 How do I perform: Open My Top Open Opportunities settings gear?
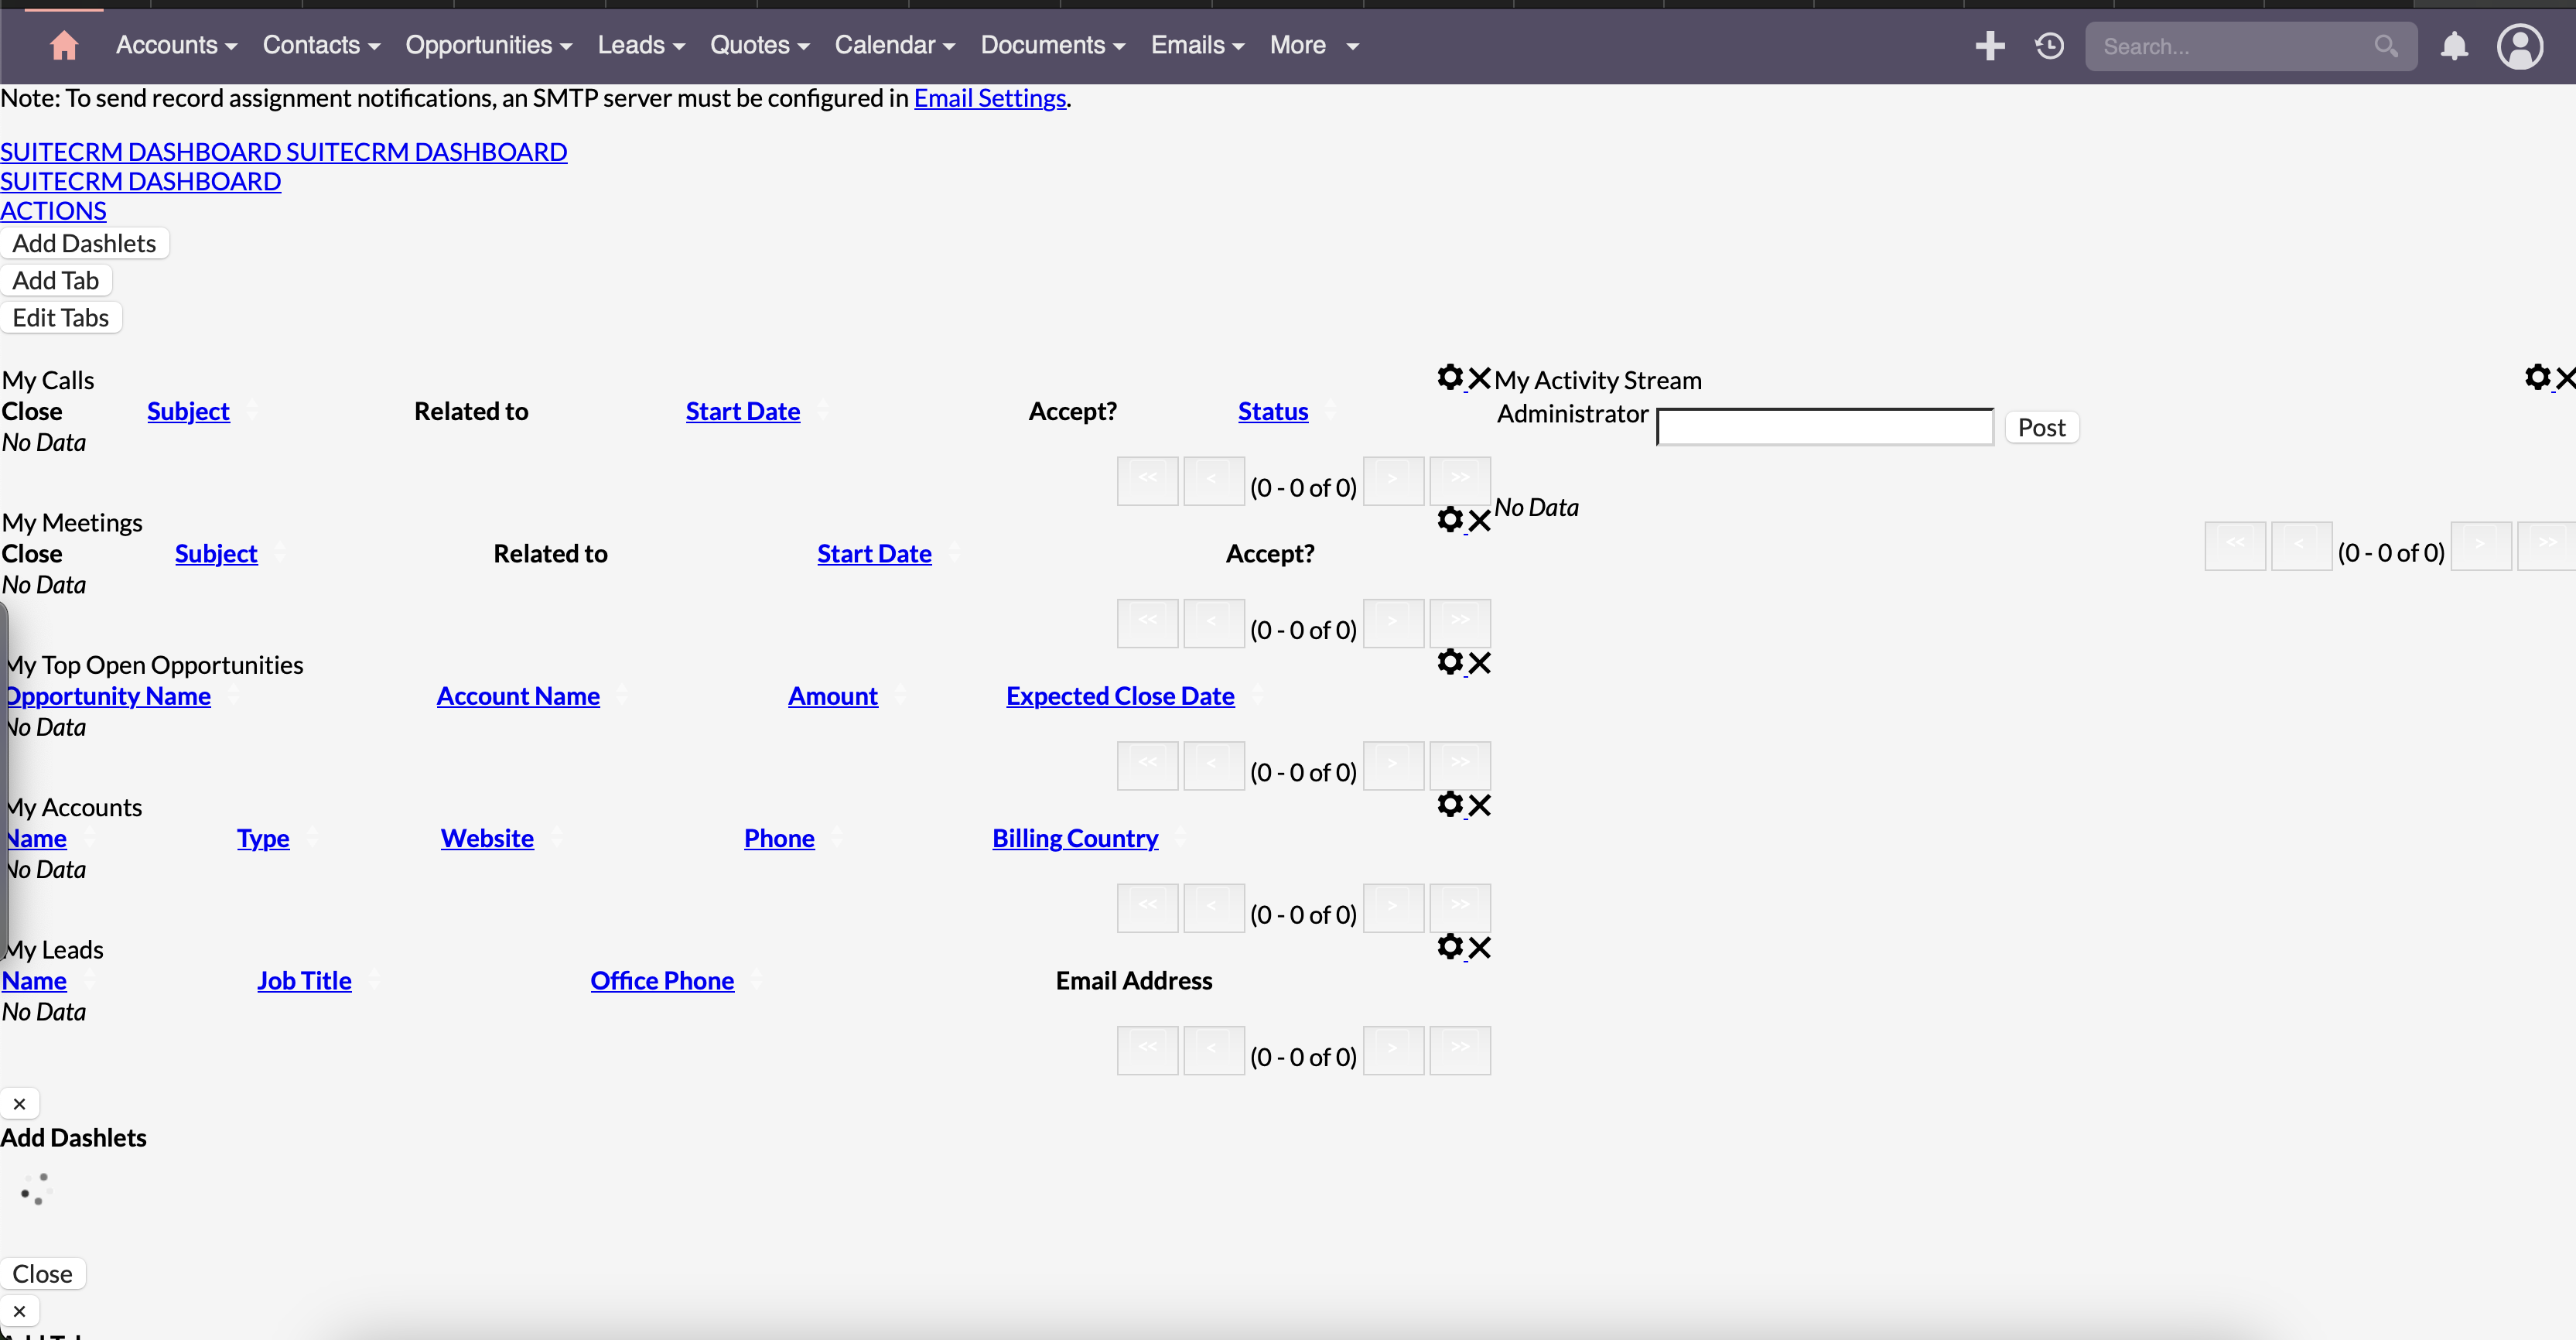[1449, 662]
